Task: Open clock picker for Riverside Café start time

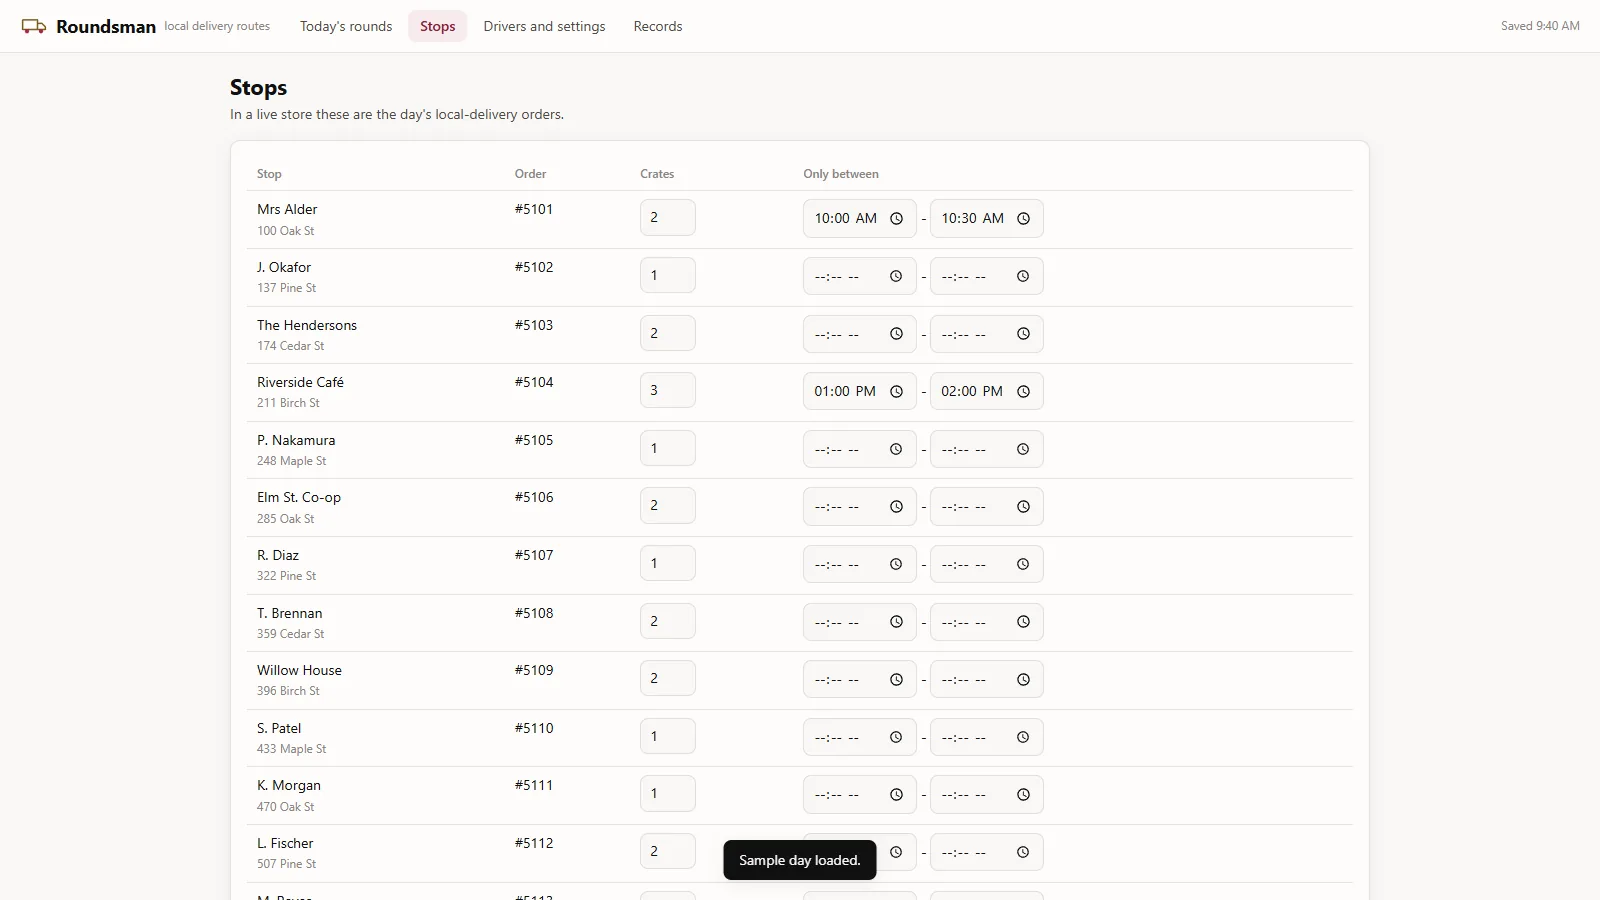Action: tap(896, 392)
